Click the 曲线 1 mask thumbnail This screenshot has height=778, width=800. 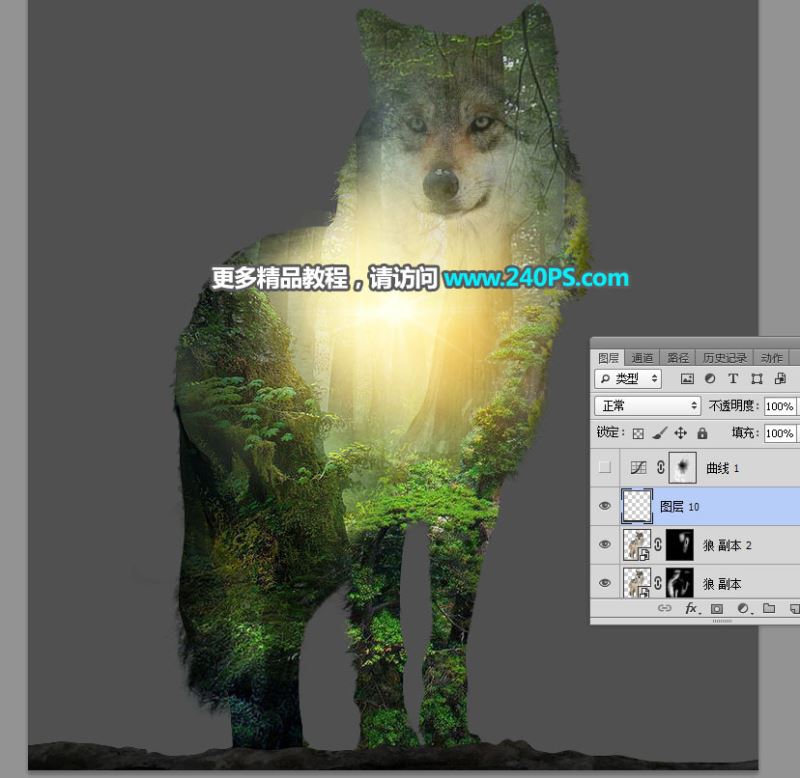[x=682, y=467]
